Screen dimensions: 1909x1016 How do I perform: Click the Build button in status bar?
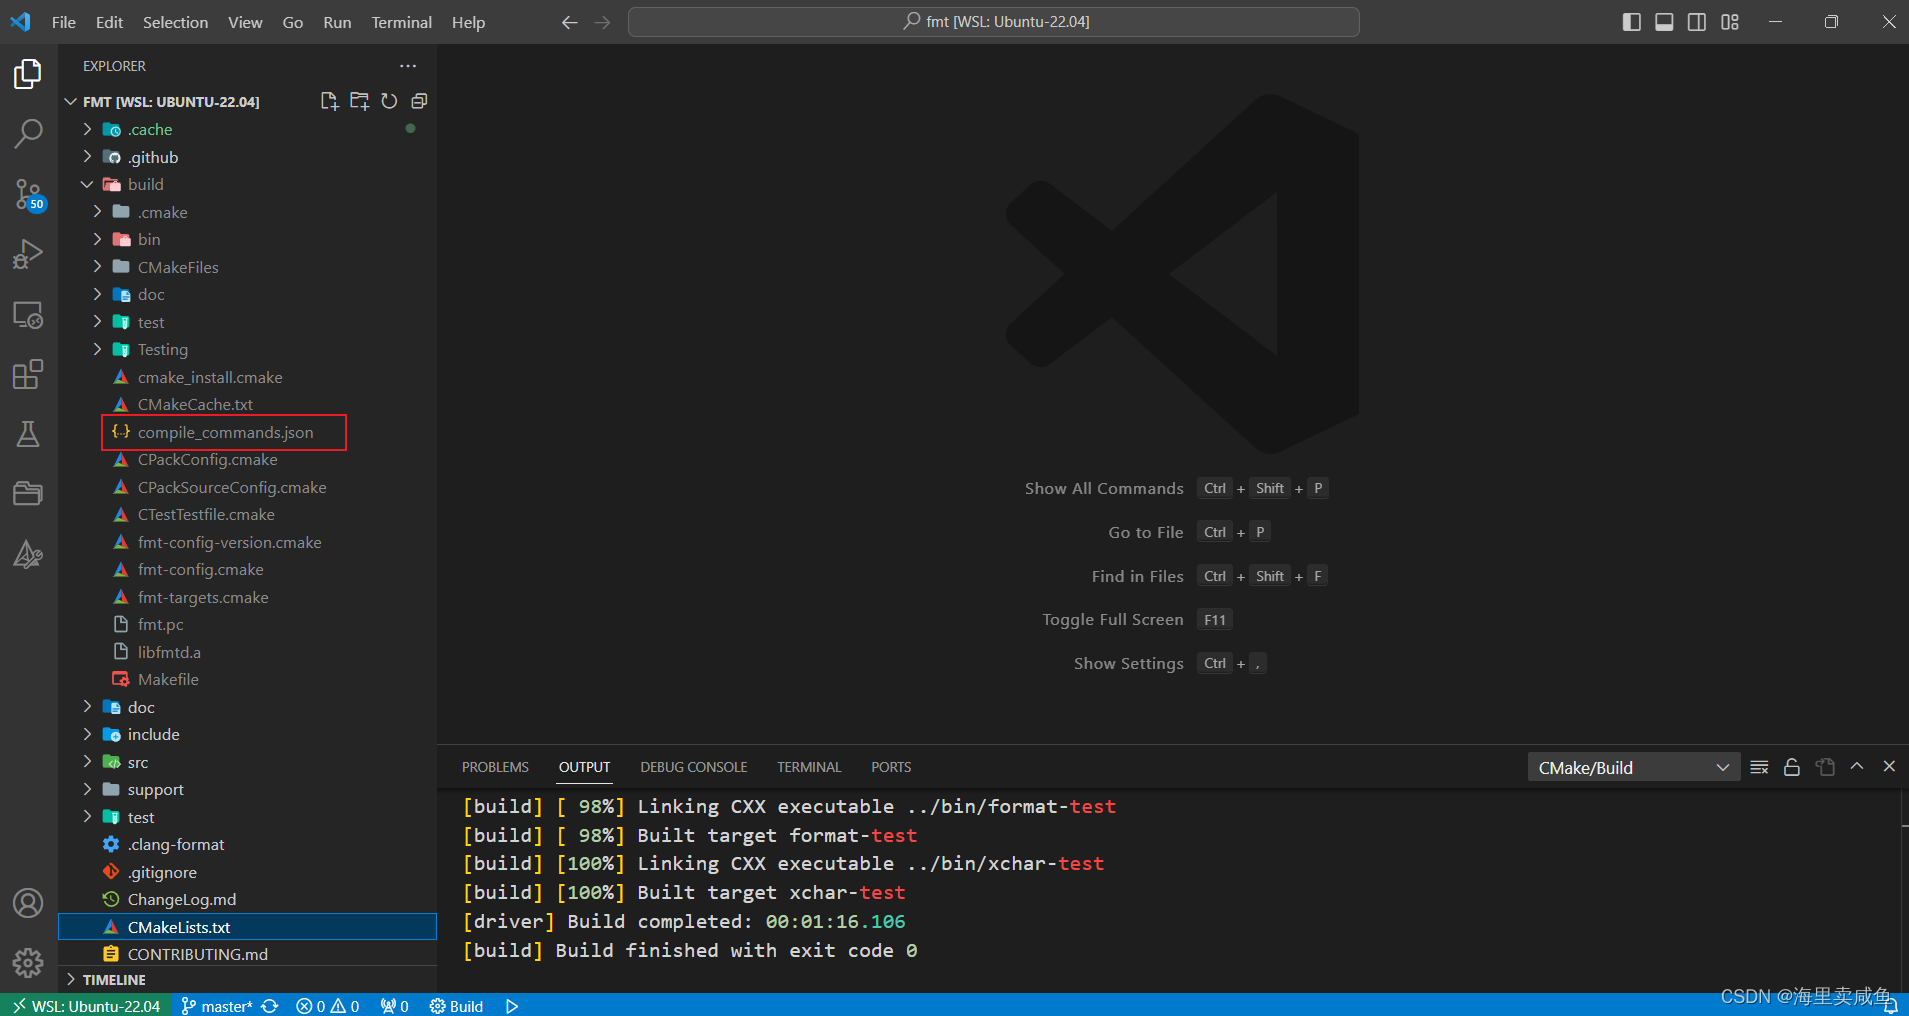click(456, 1006)
